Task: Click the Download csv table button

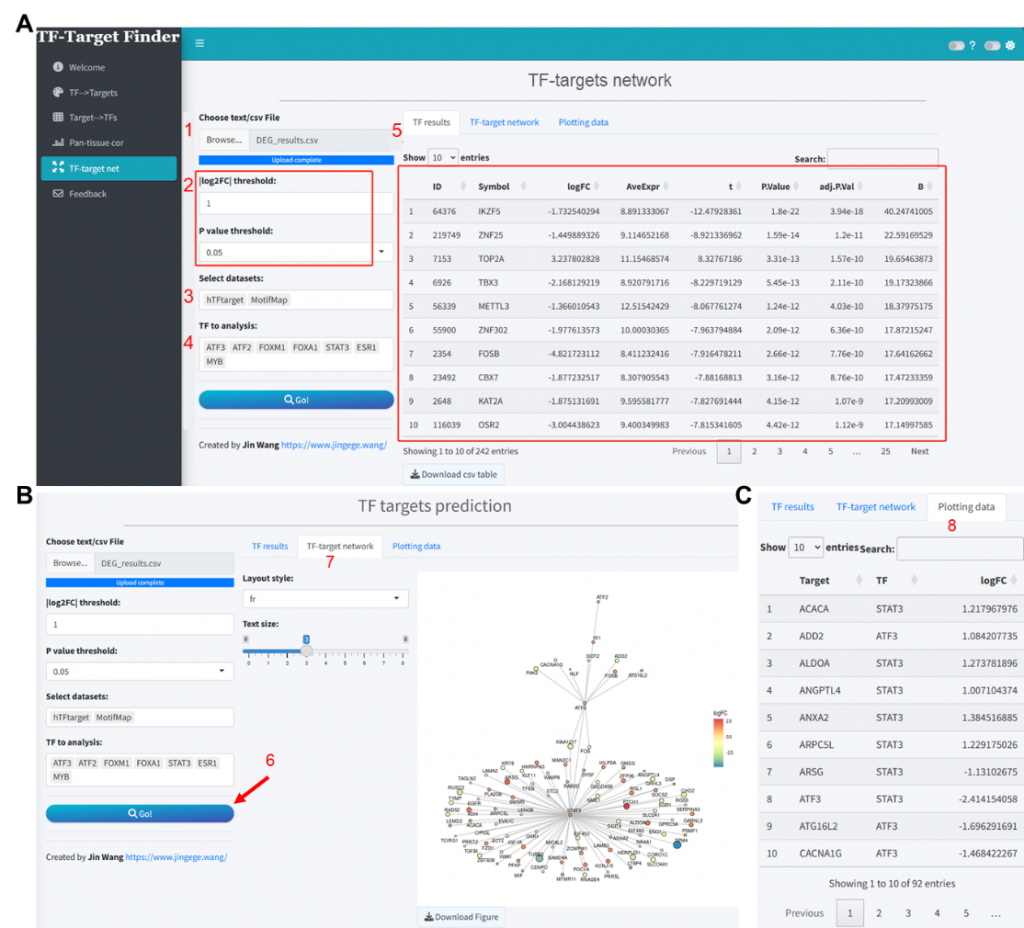Action: tap(454, 474)
